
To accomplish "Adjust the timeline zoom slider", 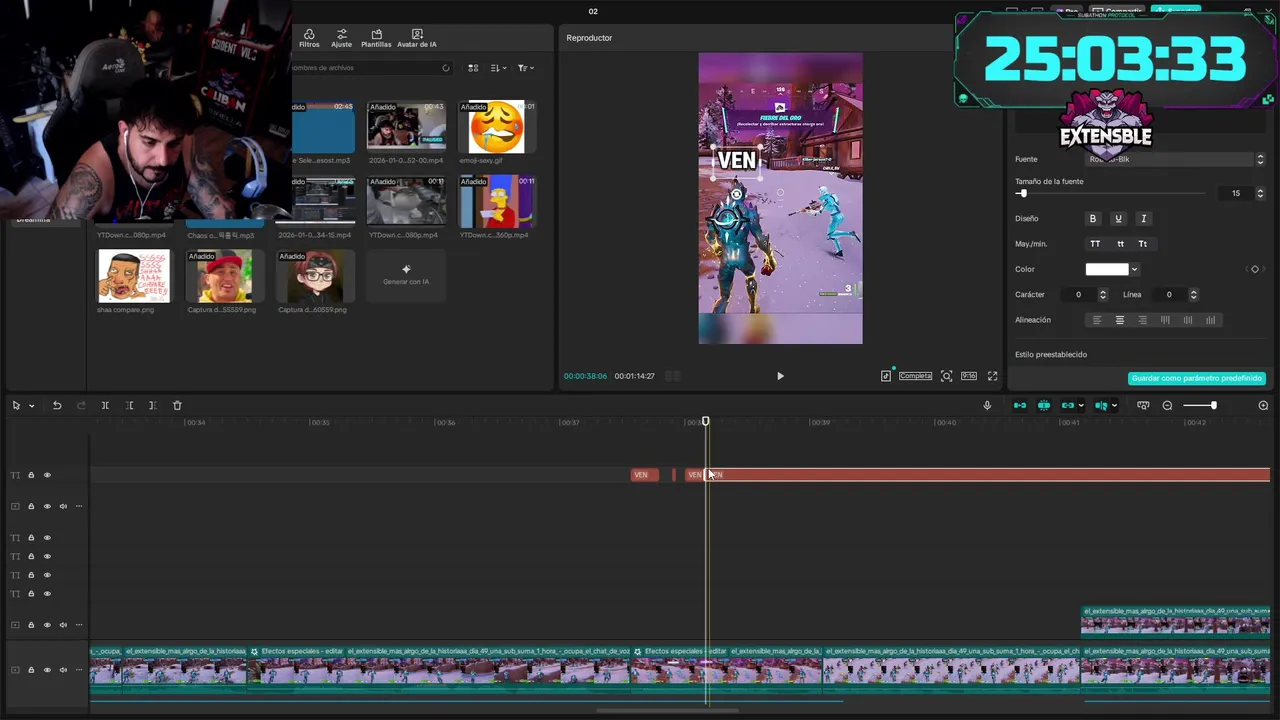I will click(1200, 406).
